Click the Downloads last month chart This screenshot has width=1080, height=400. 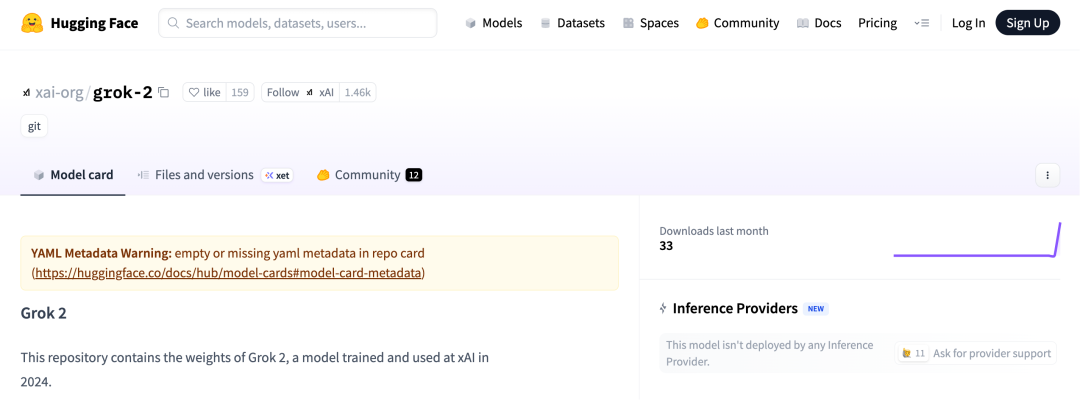click(977, 240)
